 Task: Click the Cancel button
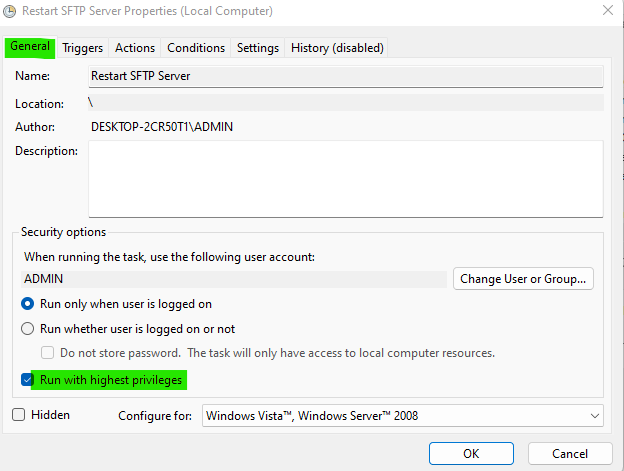pos(568,453)
